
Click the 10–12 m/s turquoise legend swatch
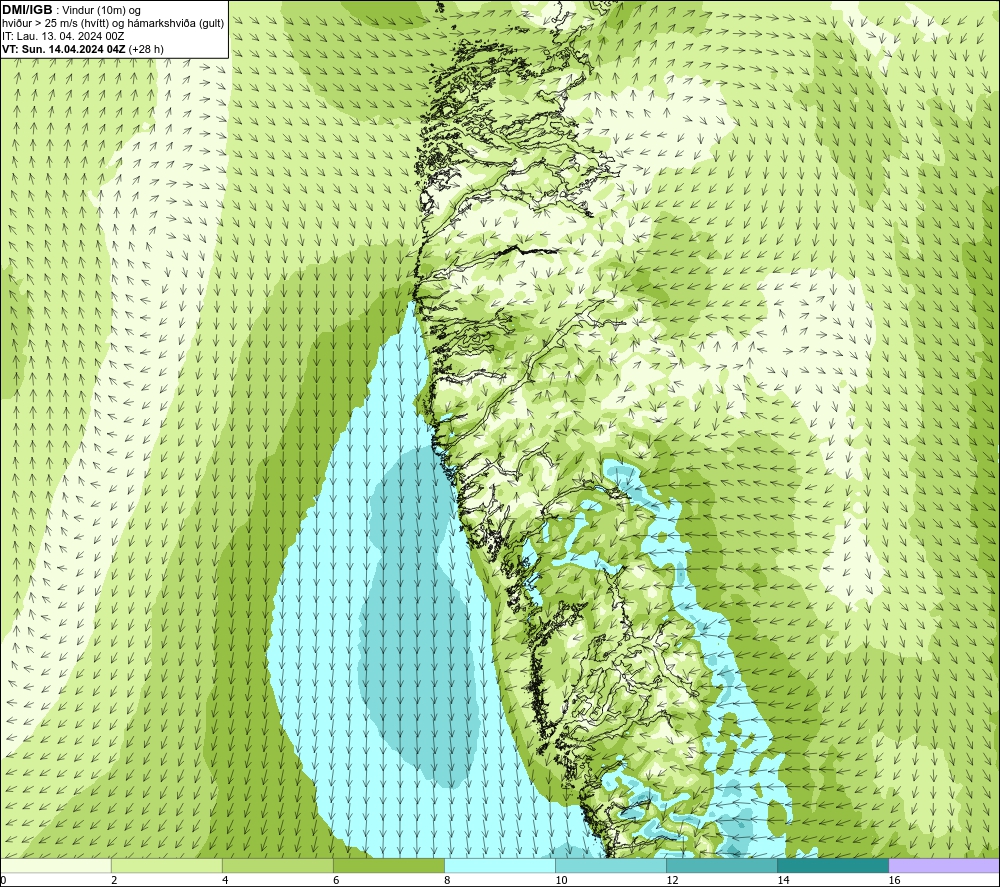click(x=611, y=865)
